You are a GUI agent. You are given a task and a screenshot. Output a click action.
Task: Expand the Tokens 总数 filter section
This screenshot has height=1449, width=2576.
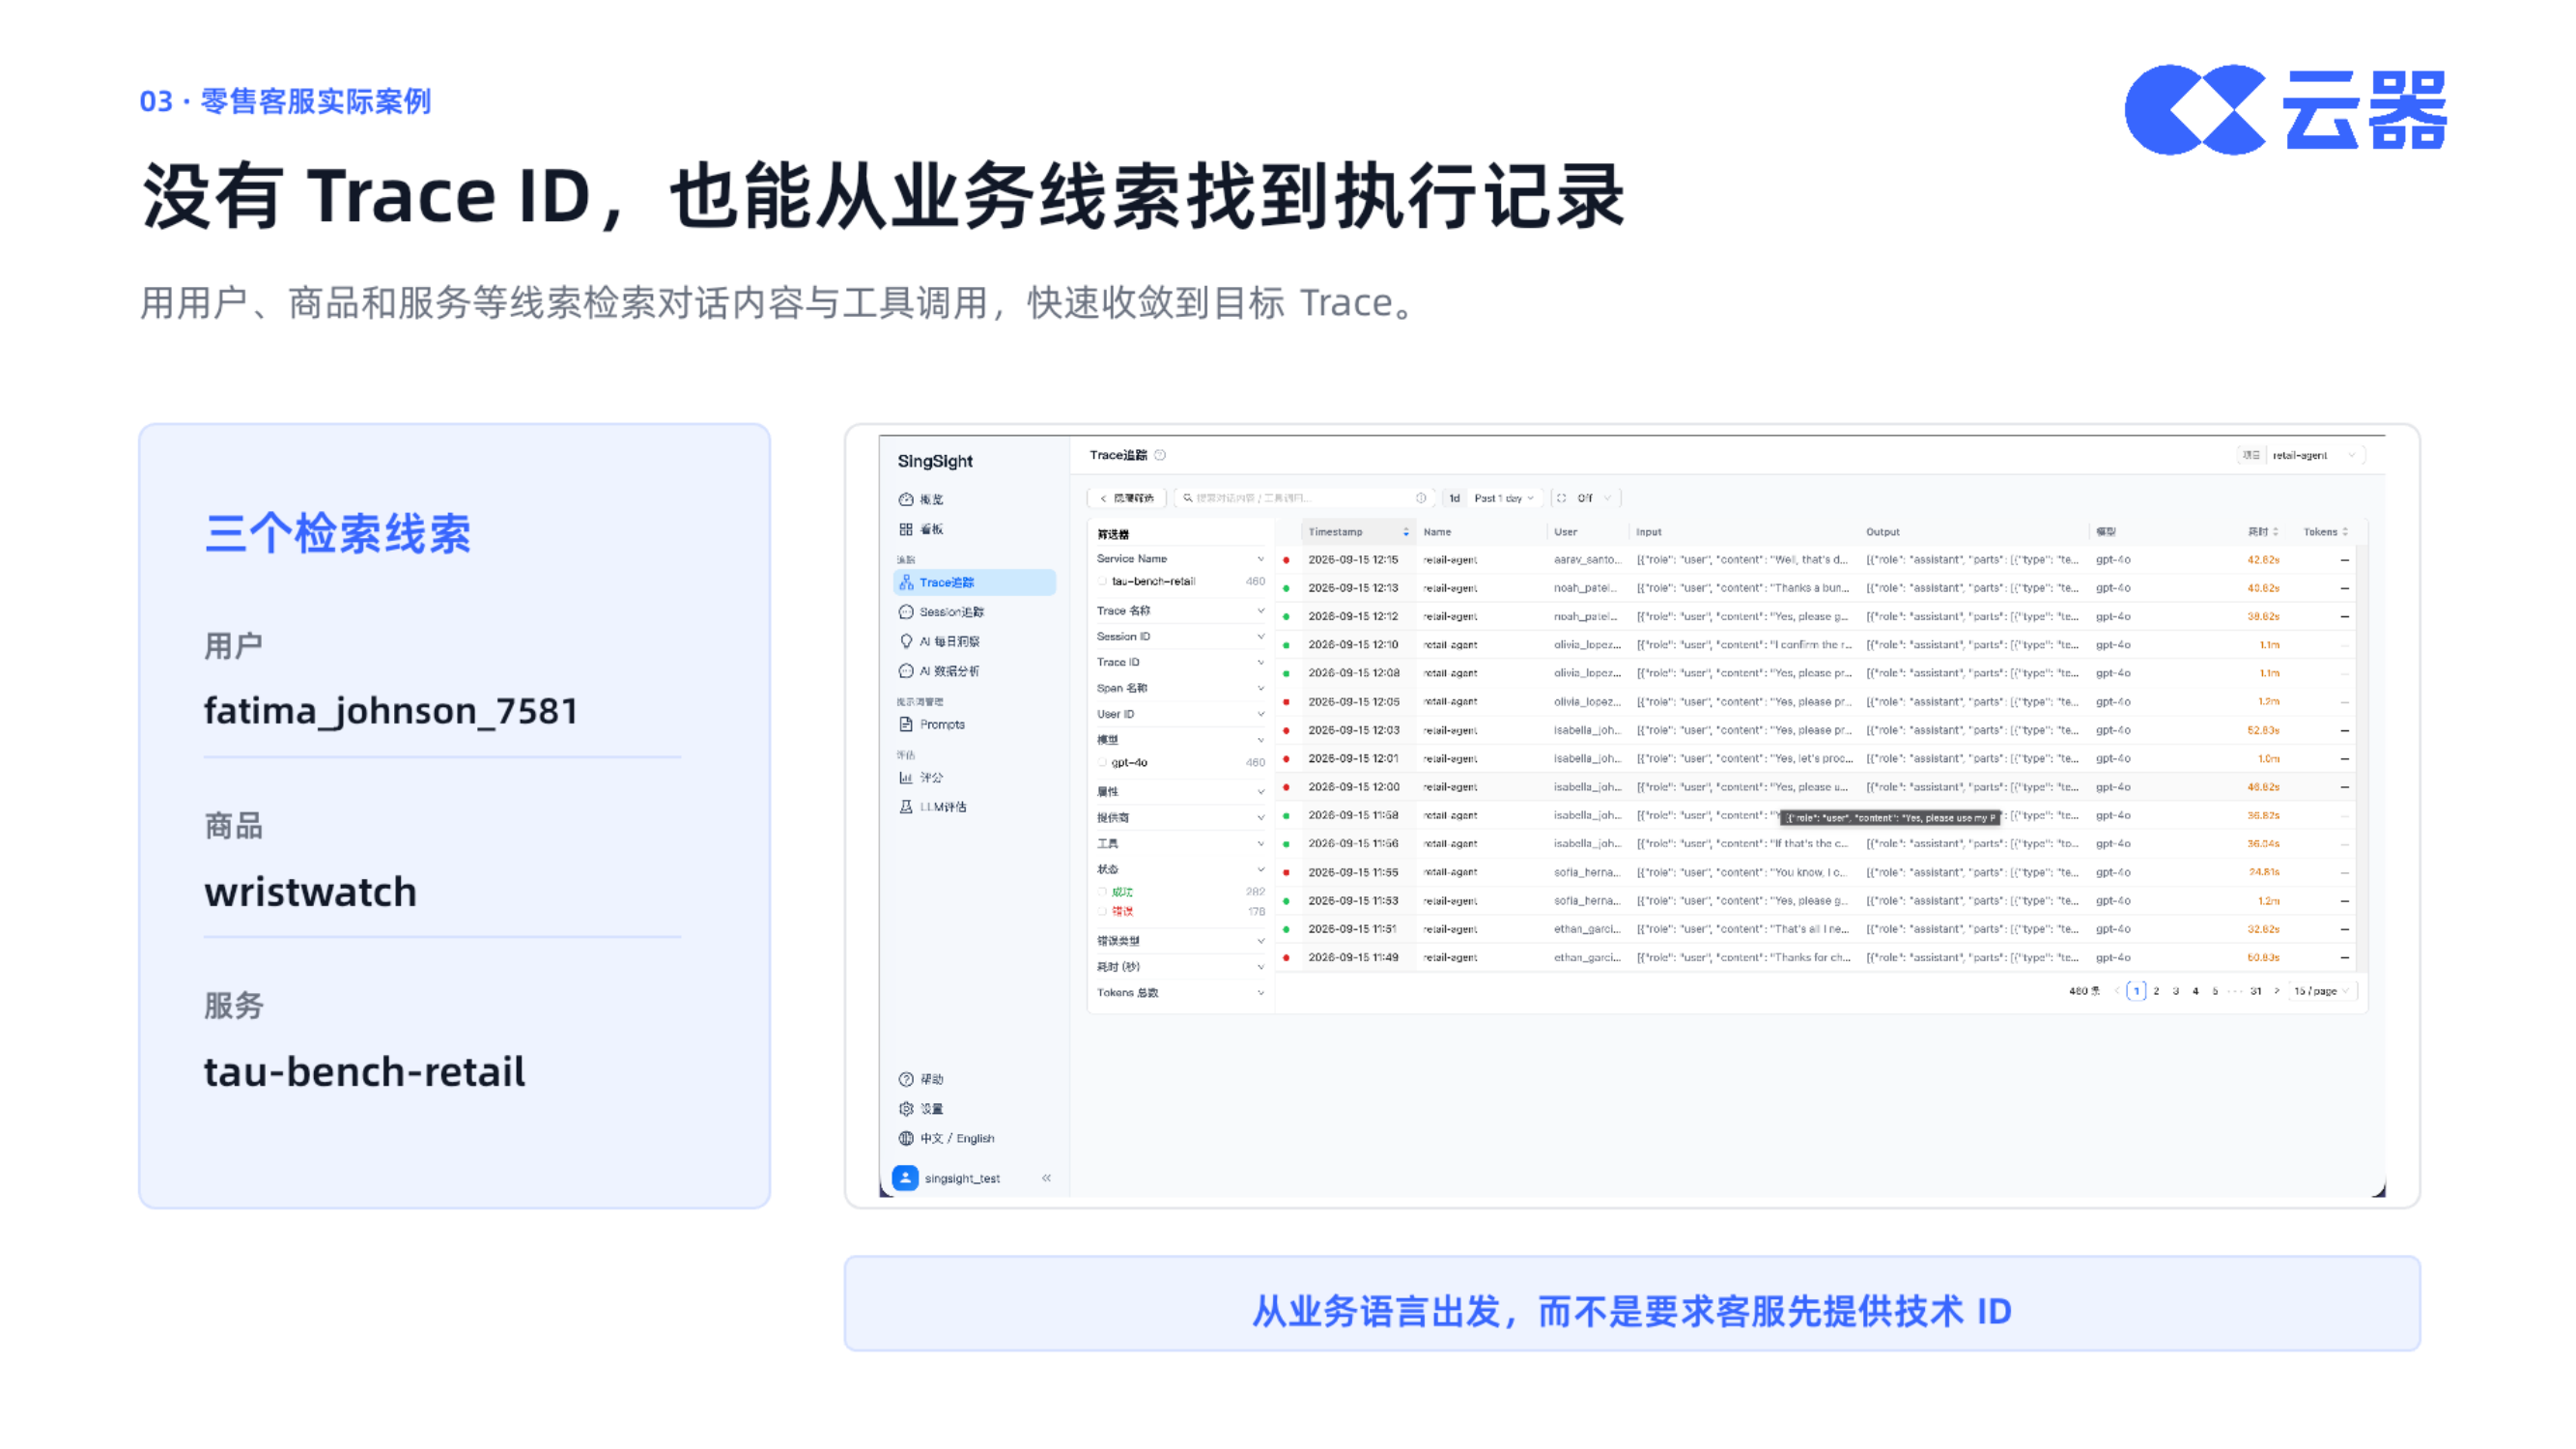[x=1180, y=992]
